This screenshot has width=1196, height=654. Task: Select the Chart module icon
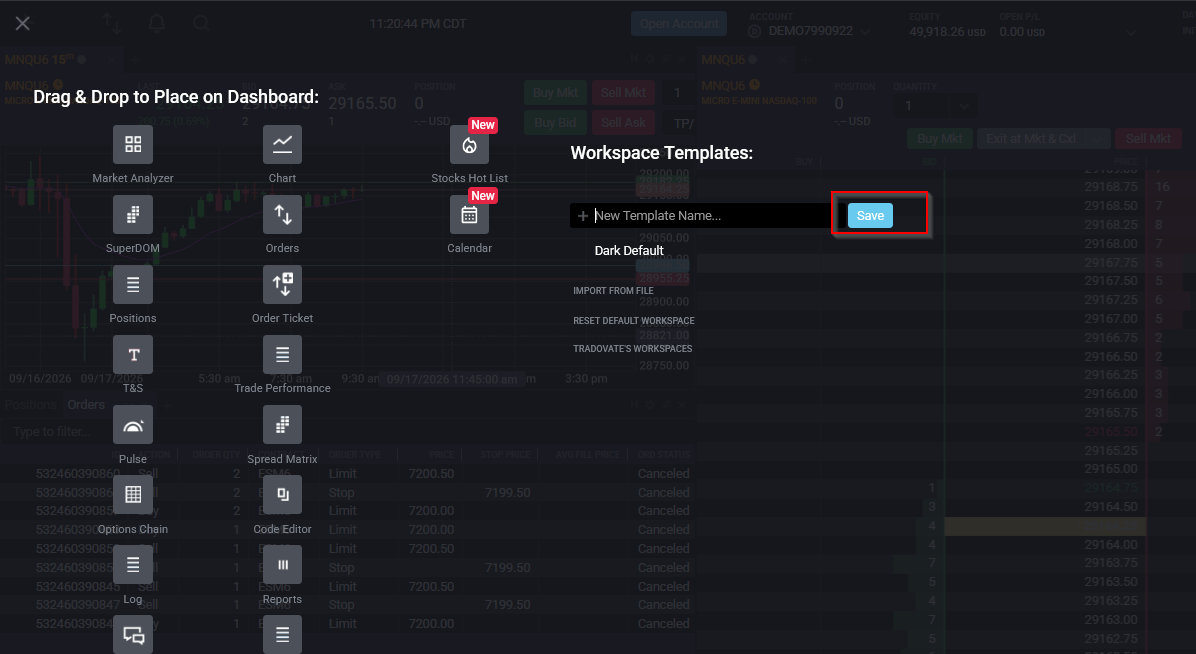(x=282, y=144)
